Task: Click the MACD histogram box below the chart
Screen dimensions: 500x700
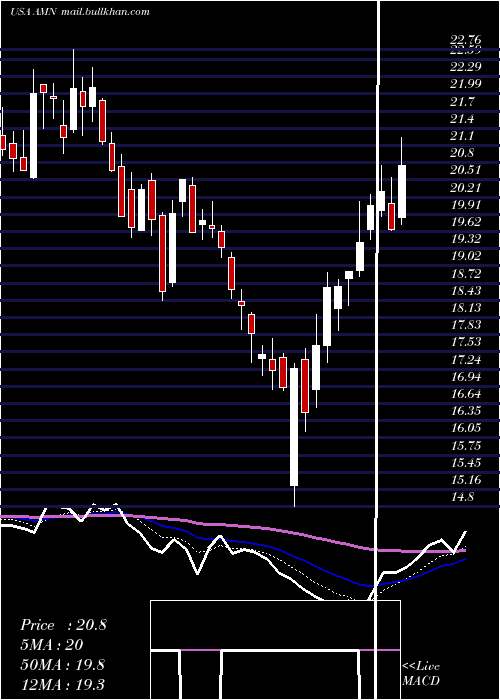Action: point(275,650)
